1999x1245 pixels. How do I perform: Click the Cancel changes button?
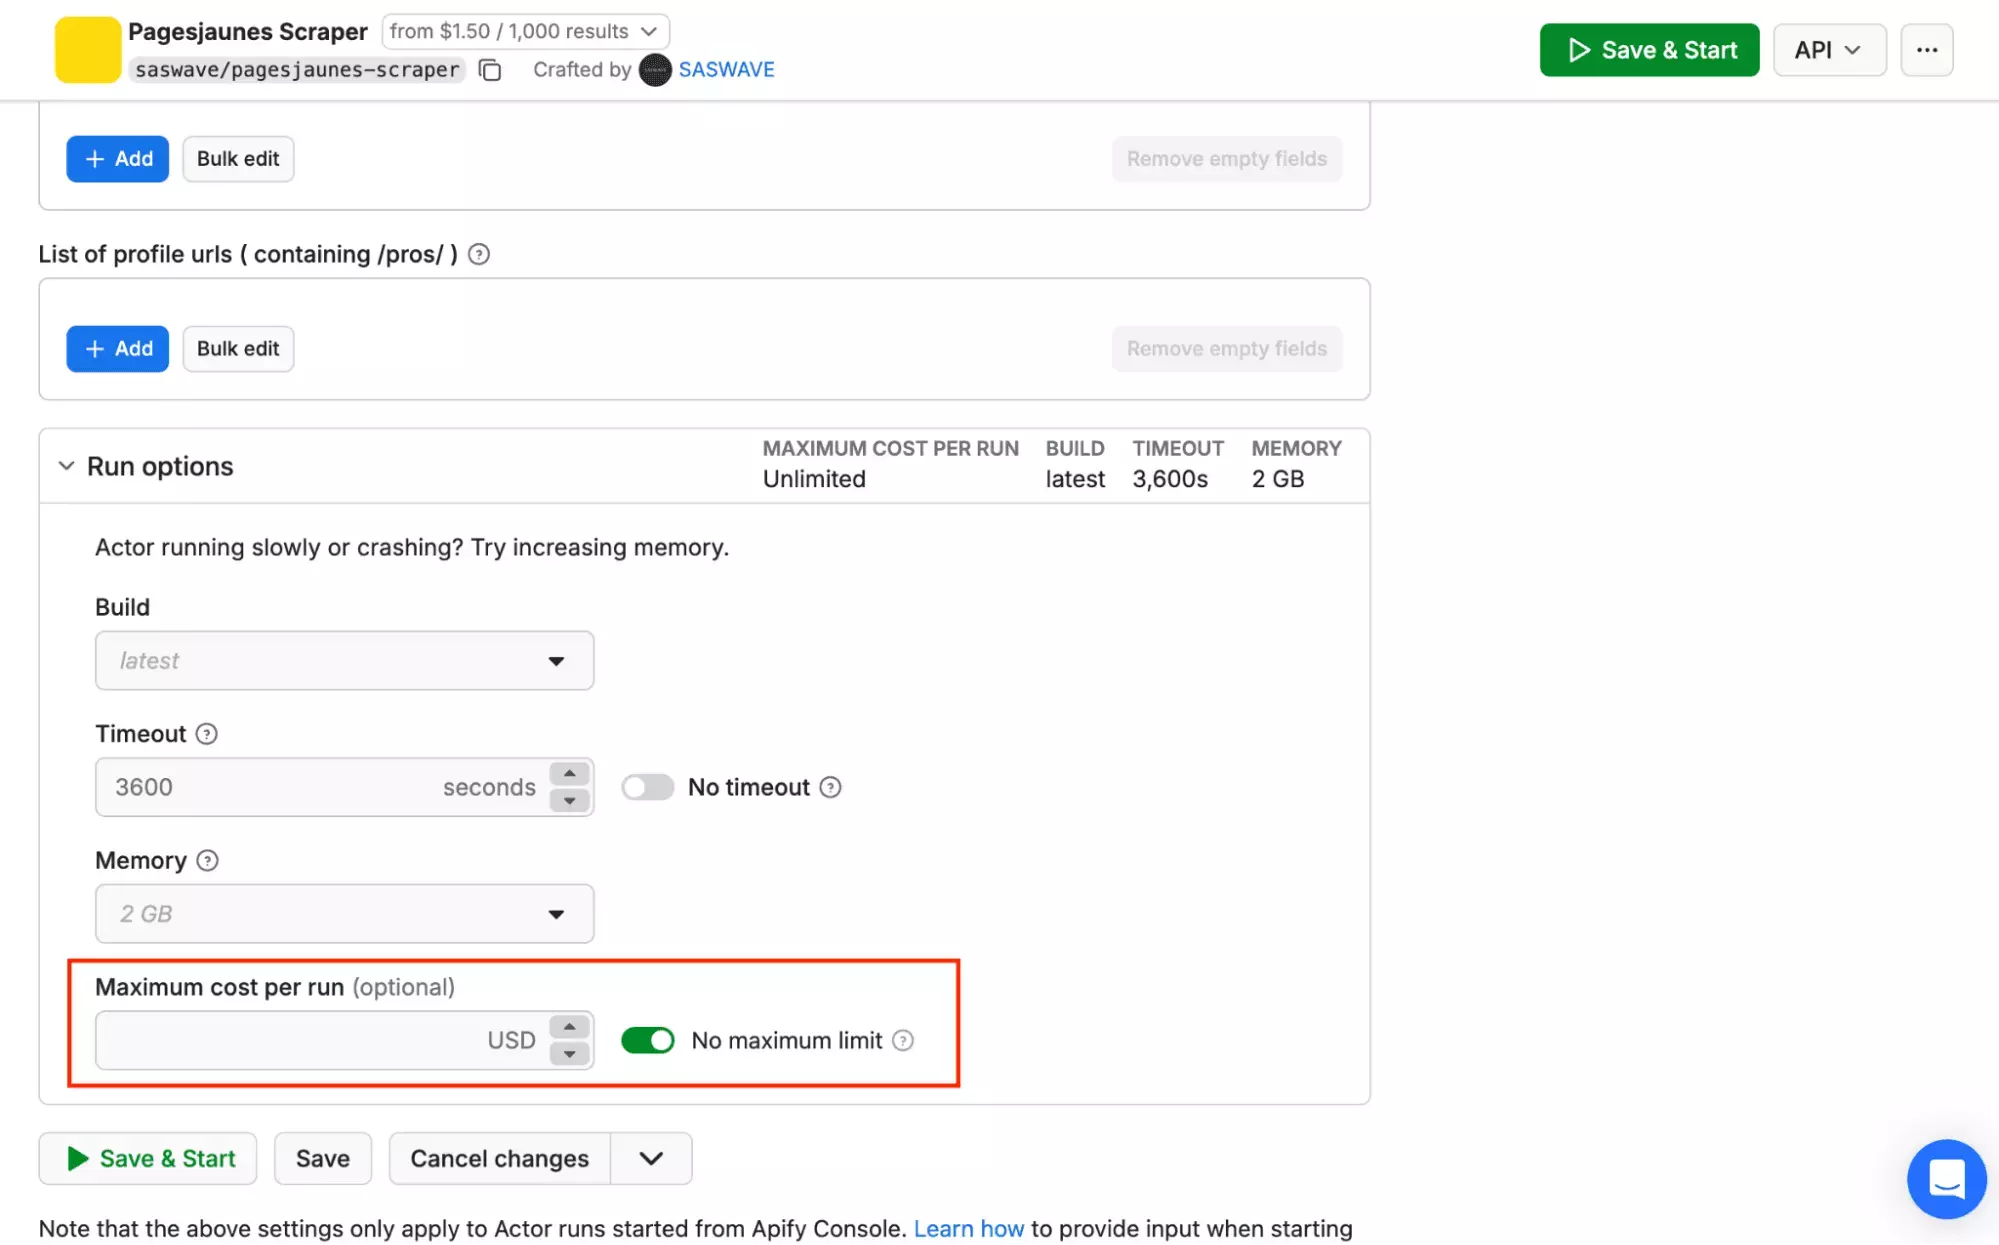500,1158
